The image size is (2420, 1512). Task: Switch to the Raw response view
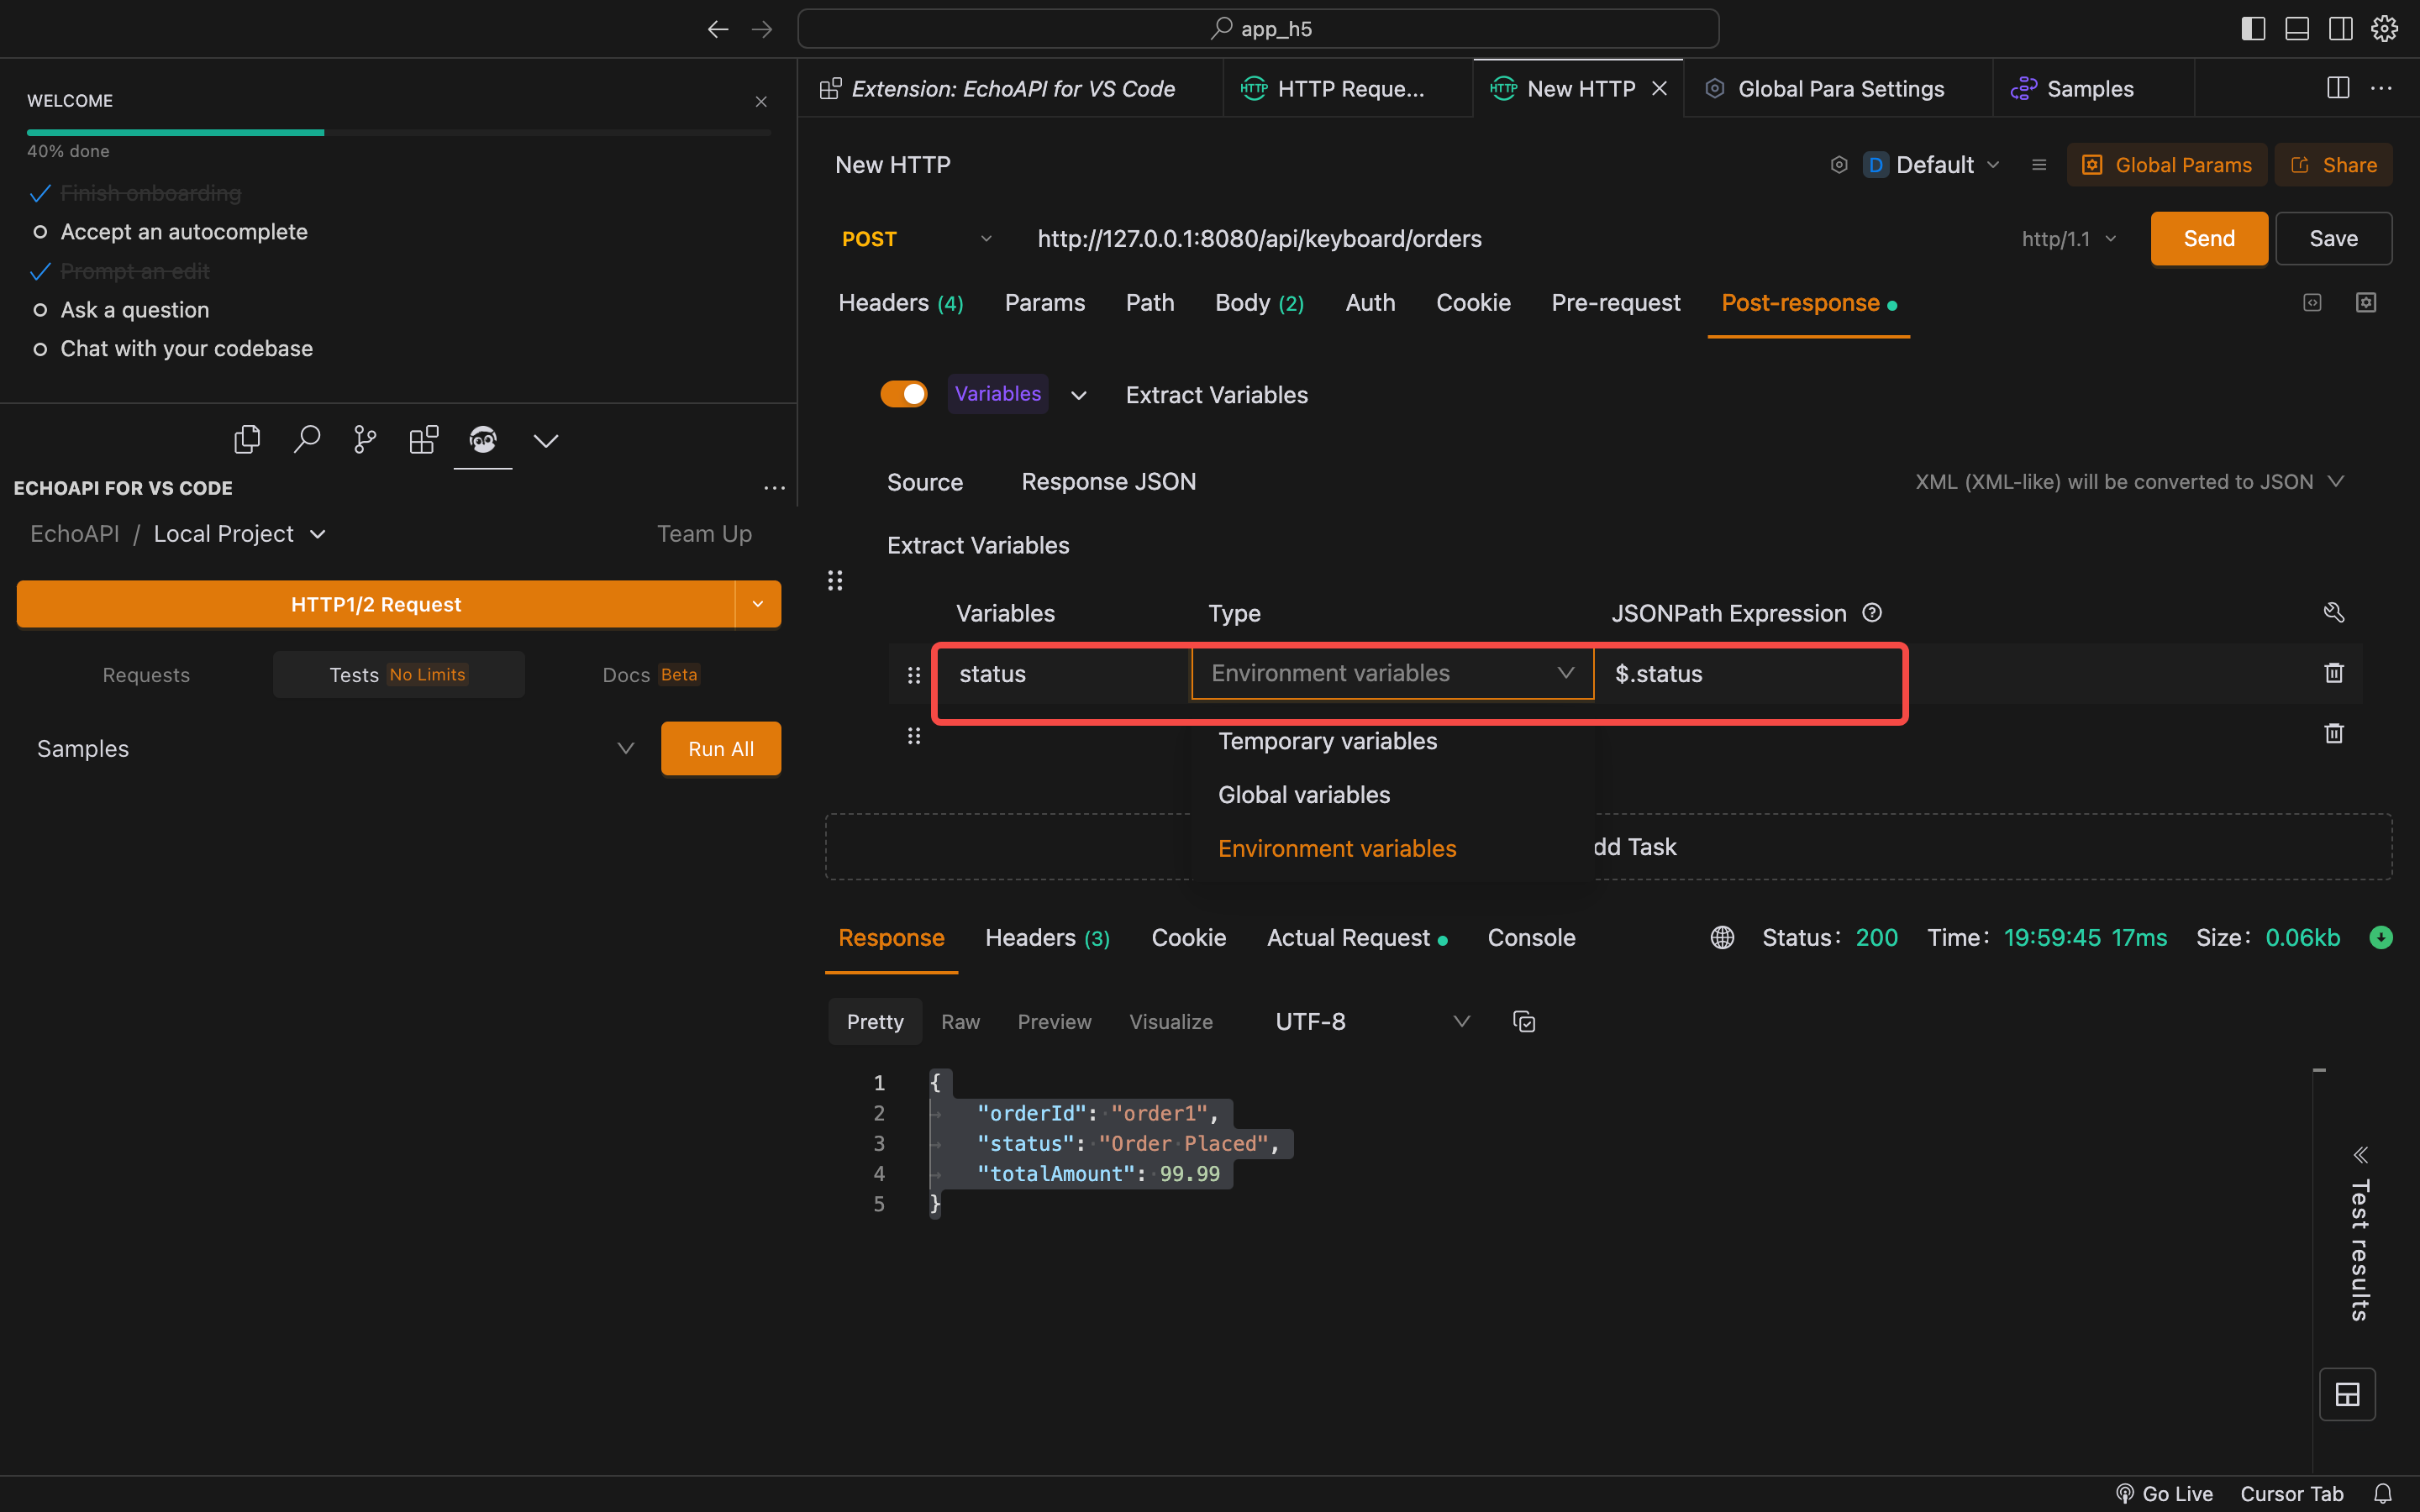(960, 1021)
